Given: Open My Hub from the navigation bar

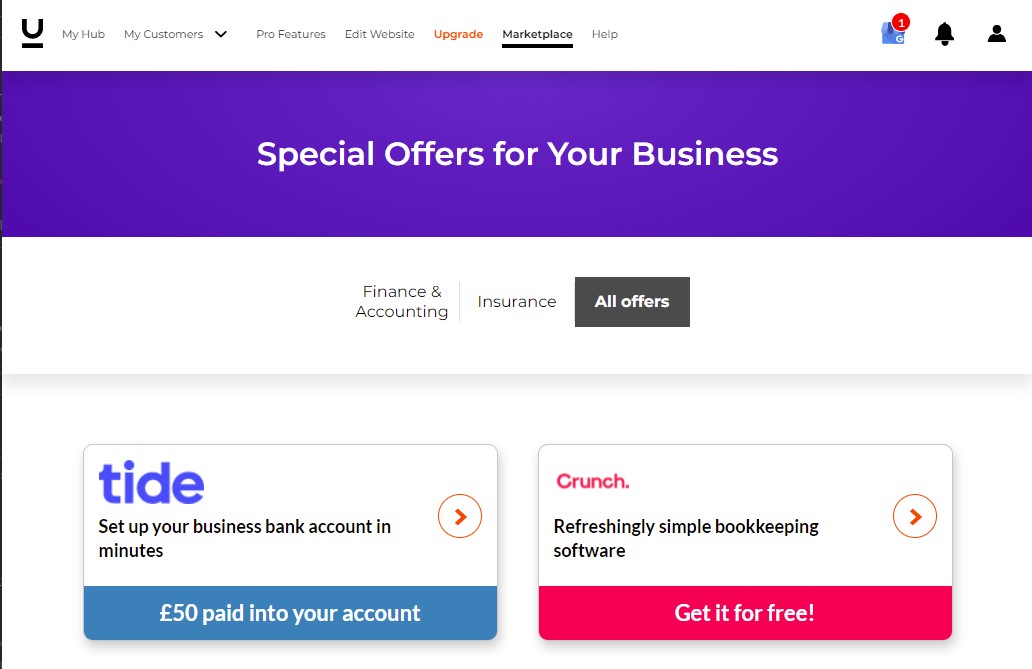Looking at the screenshot, I should (x=83, y=34).
